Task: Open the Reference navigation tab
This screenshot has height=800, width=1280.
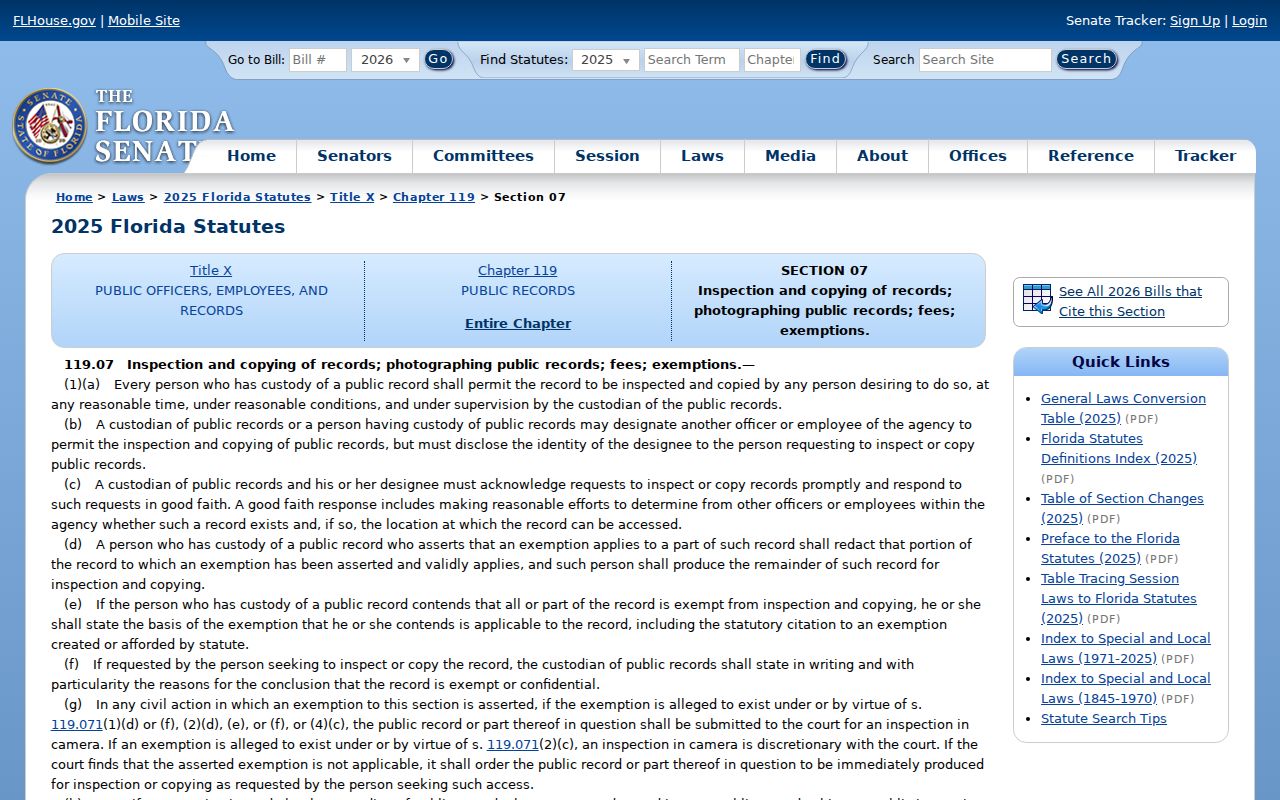Action: tap(1091, 156)
